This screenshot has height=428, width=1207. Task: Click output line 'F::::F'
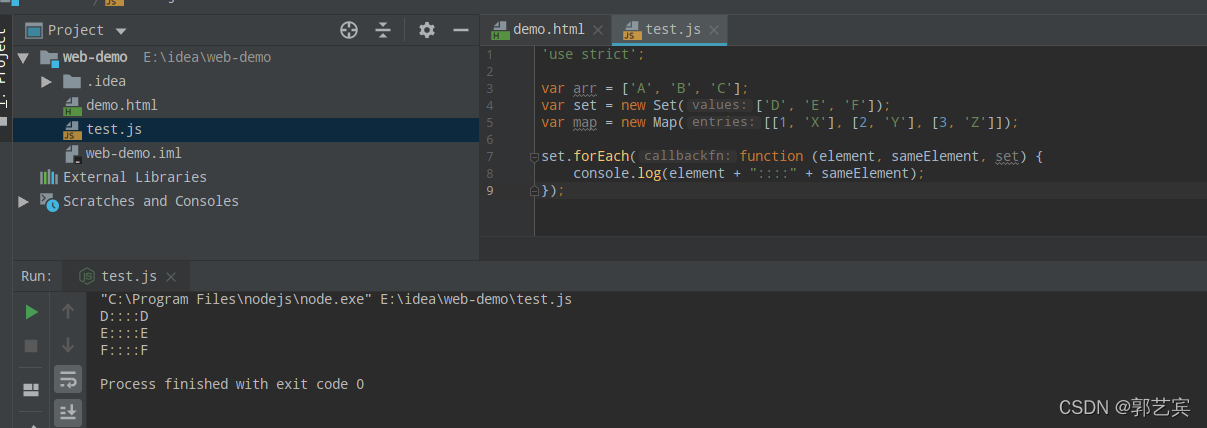pyautogui.click(x=124, y=351)
